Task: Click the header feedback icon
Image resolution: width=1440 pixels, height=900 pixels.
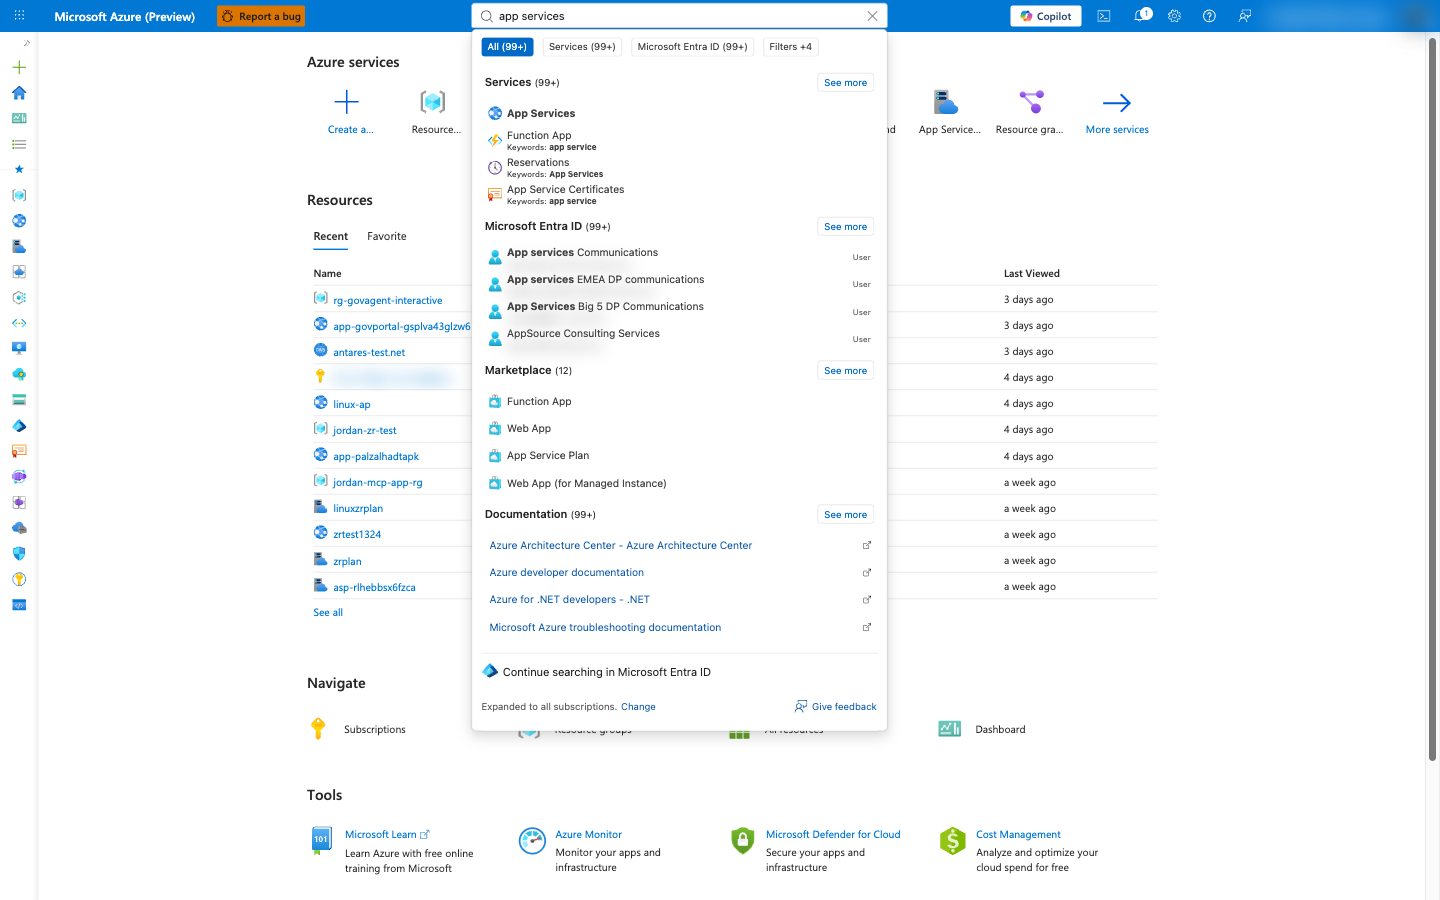Action: (x=1245, y=16)
